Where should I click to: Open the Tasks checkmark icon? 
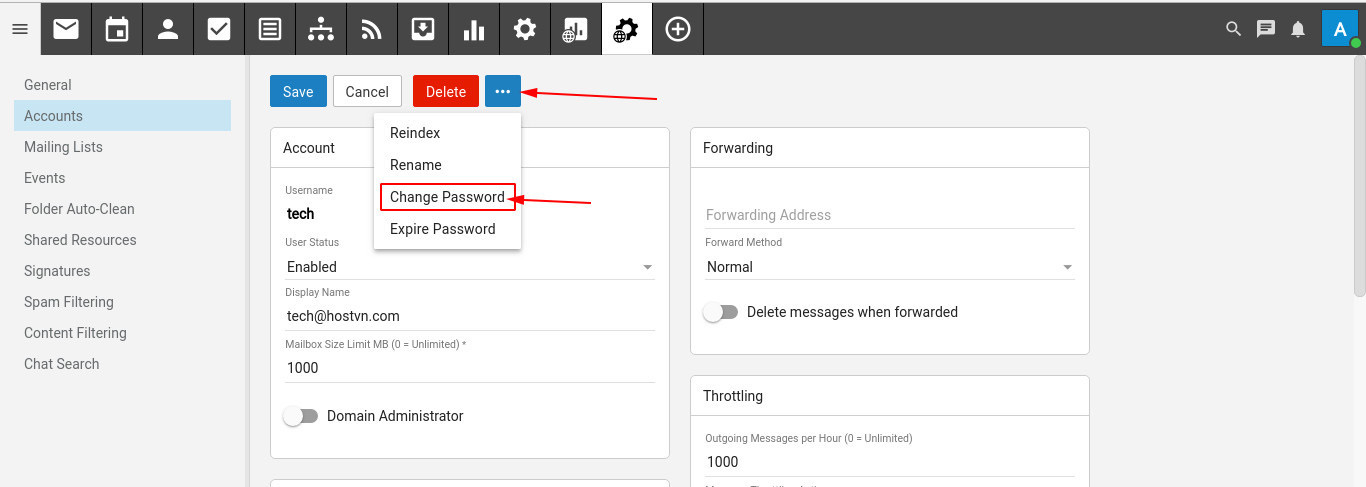point(219,29)
